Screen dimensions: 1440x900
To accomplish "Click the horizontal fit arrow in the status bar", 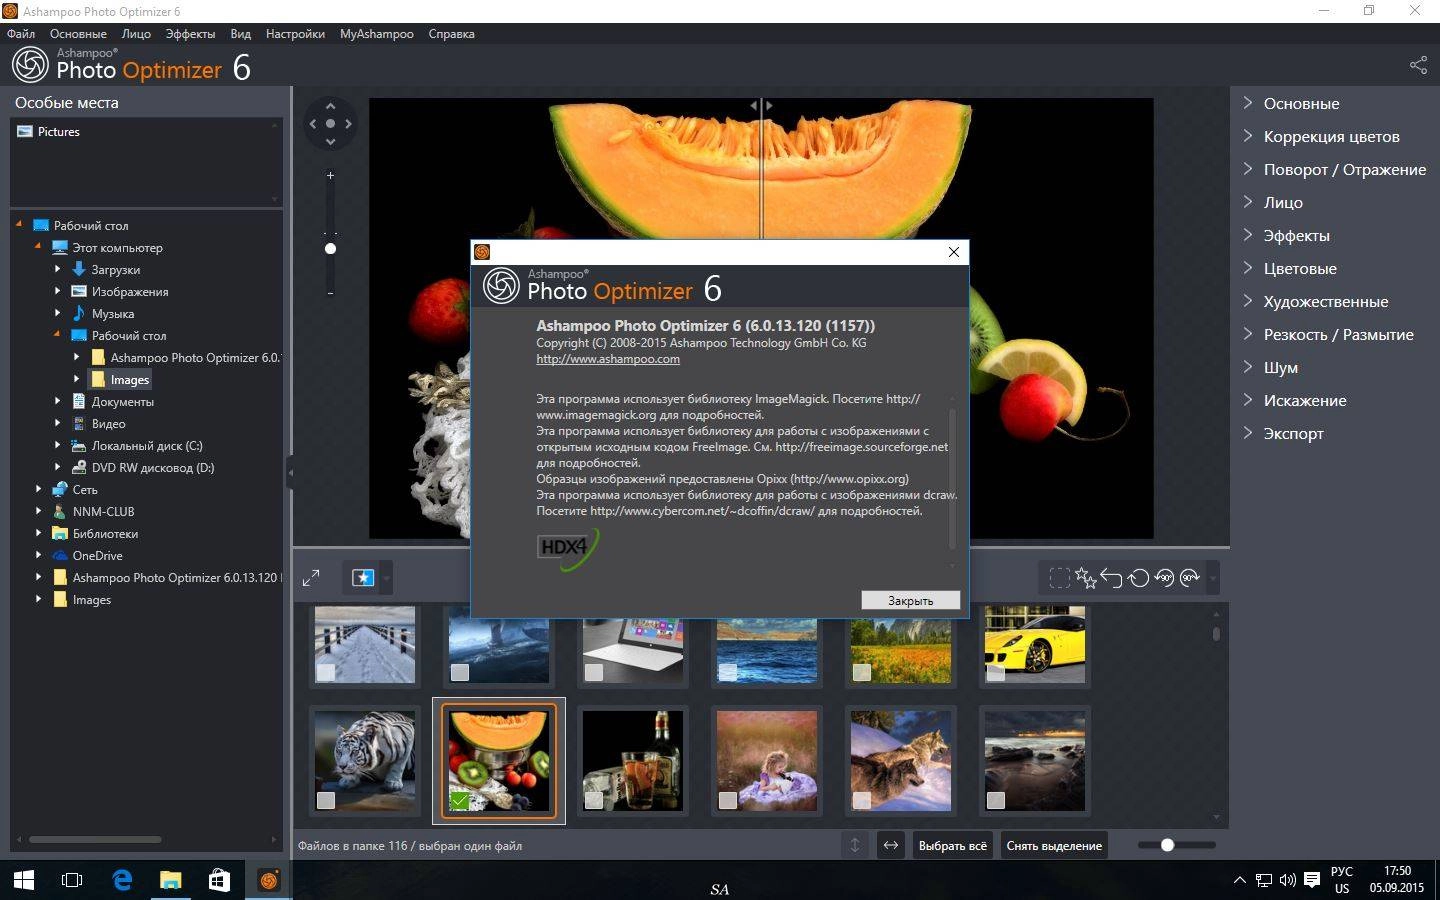I will [890, 845].
